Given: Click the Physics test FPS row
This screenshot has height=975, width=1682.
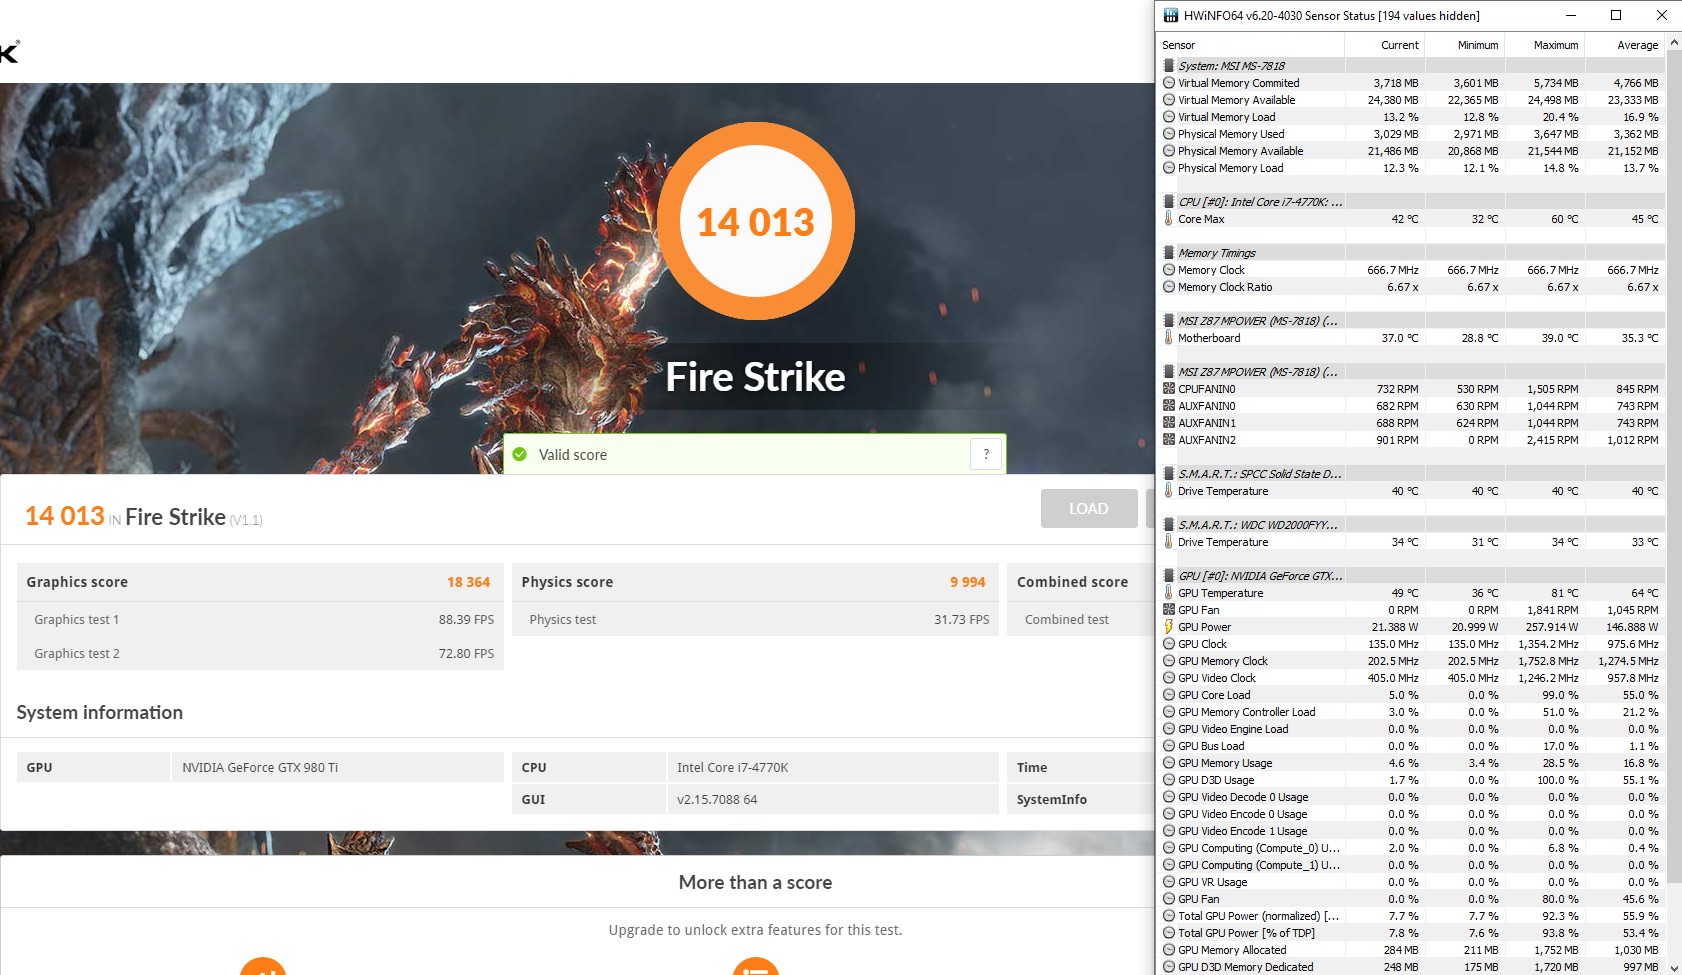Looking at the screenshot, I should point(755,619).
